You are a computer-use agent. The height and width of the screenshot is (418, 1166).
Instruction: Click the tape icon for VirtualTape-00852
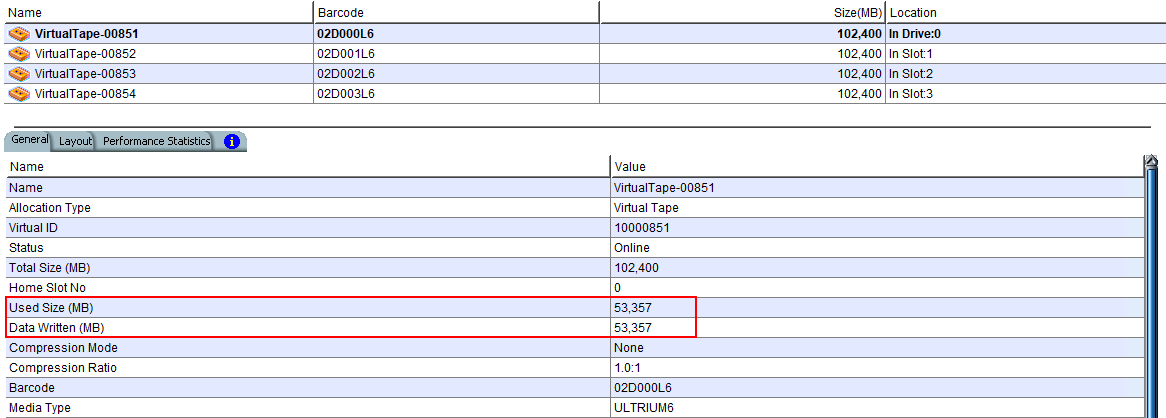click(x=19, y=54)
